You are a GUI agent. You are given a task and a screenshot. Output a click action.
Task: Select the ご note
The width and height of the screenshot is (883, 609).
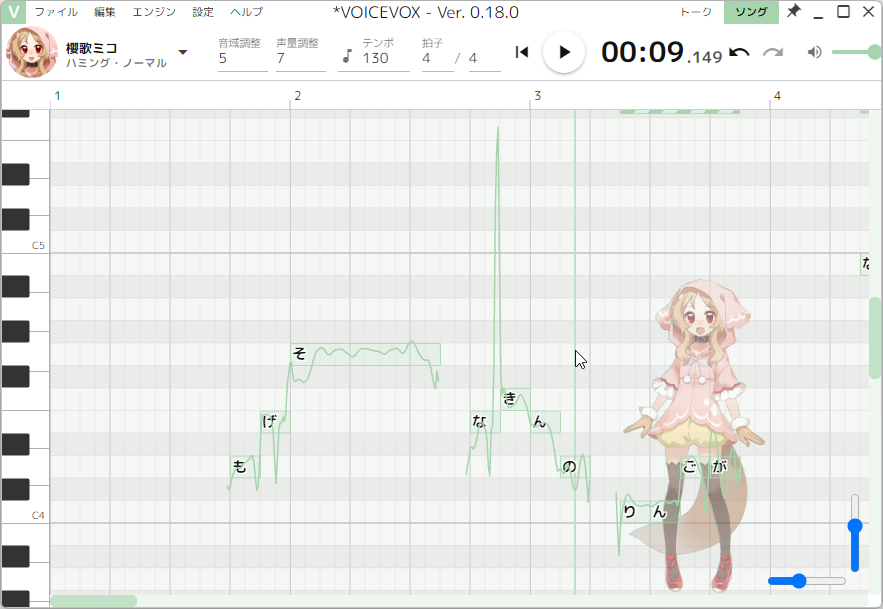point(695,466)
